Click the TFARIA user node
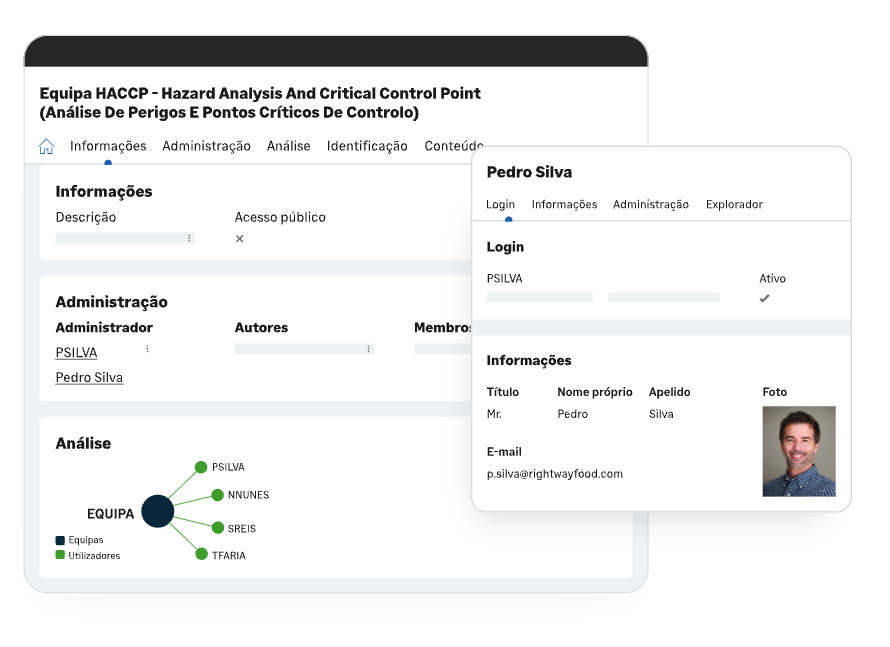Viewport: 890px width, 647px height. click(201, 554)
